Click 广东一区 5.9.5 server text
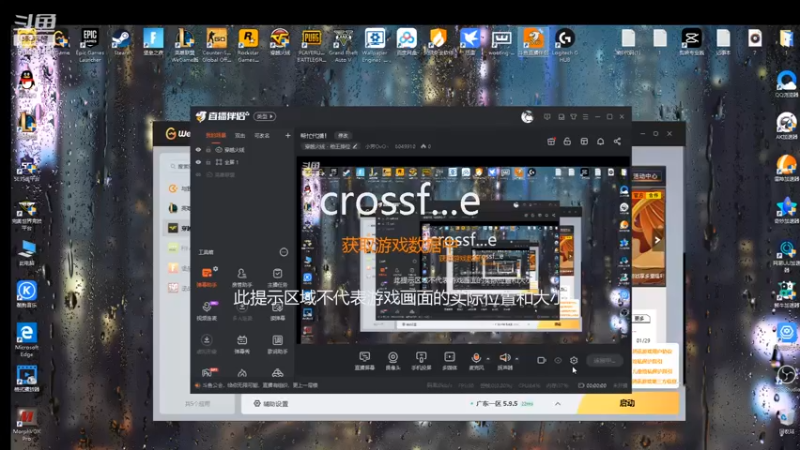 pos(496,404)
